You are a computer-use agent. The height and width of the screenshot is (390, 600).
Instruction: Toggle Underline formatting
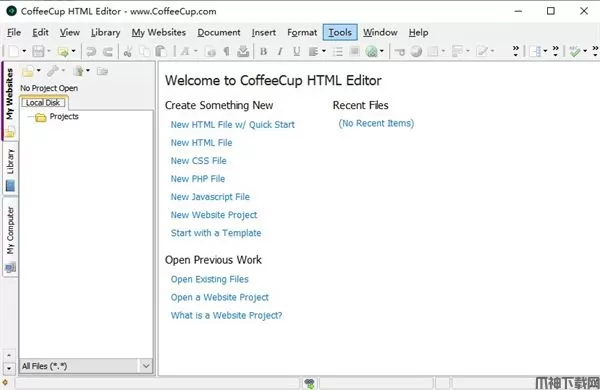coord(297,51)
